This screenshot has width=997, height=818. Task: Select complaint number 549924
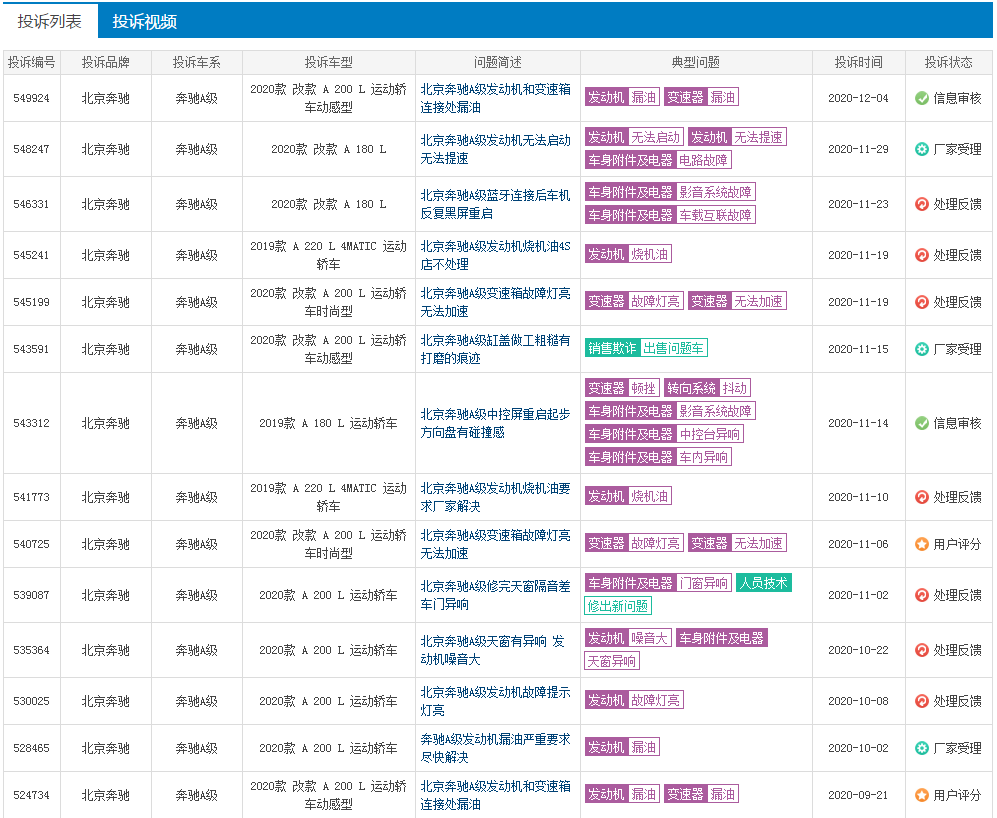[x=31, y=99]
